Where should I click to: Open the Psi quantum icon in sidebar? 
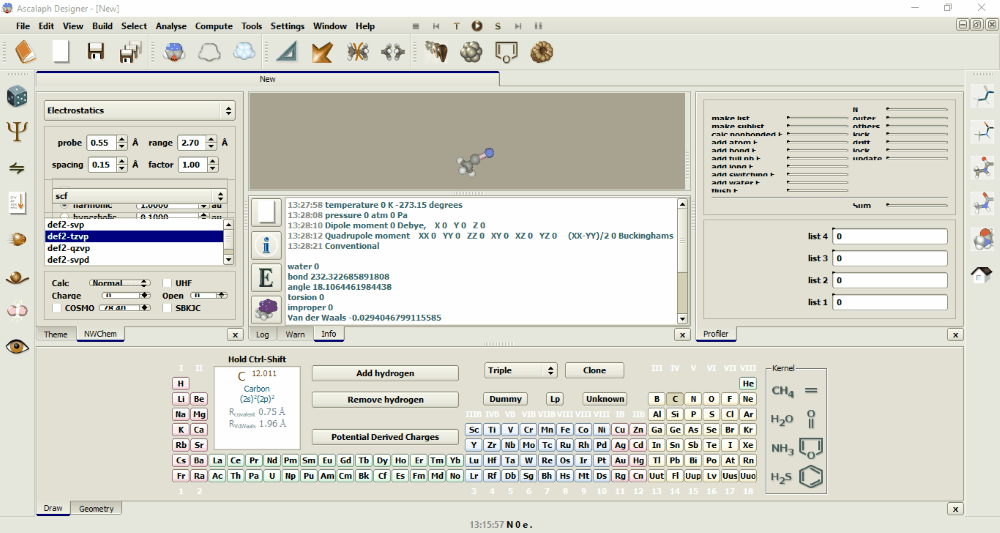coord(17,132)
